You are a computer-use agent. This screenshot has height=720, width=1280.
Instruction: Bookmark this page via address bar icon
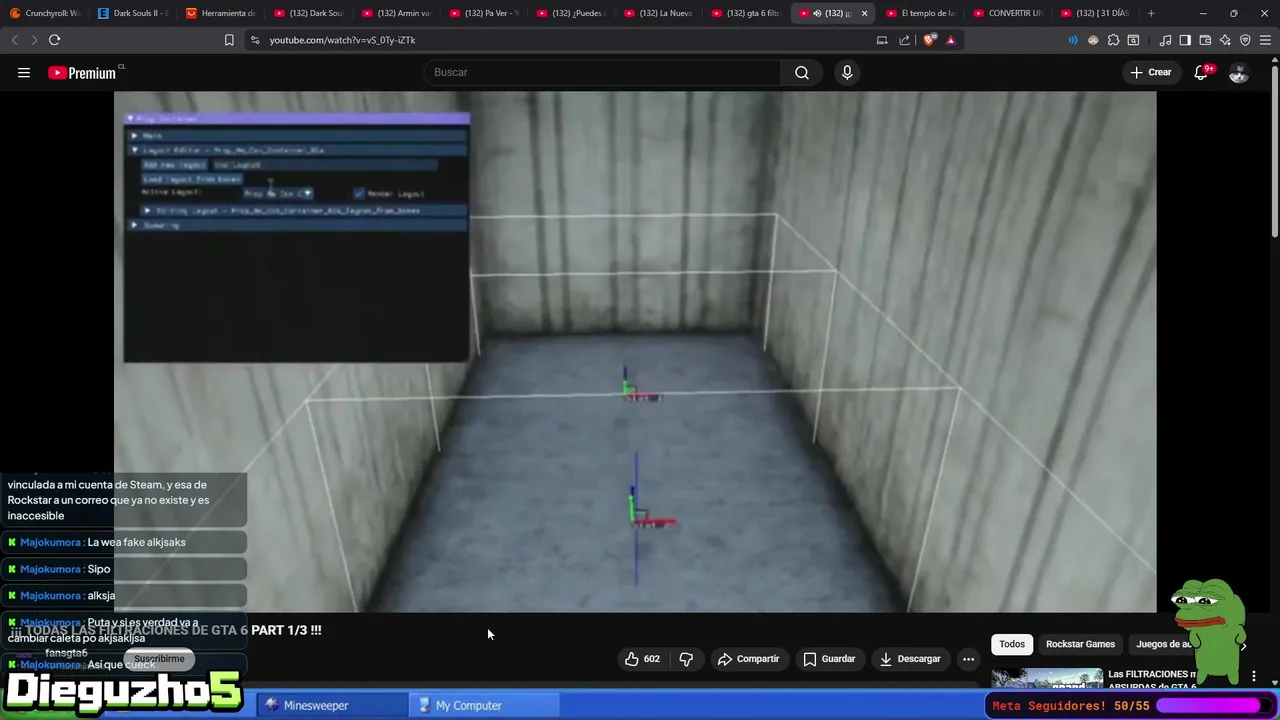pos(229,40)
